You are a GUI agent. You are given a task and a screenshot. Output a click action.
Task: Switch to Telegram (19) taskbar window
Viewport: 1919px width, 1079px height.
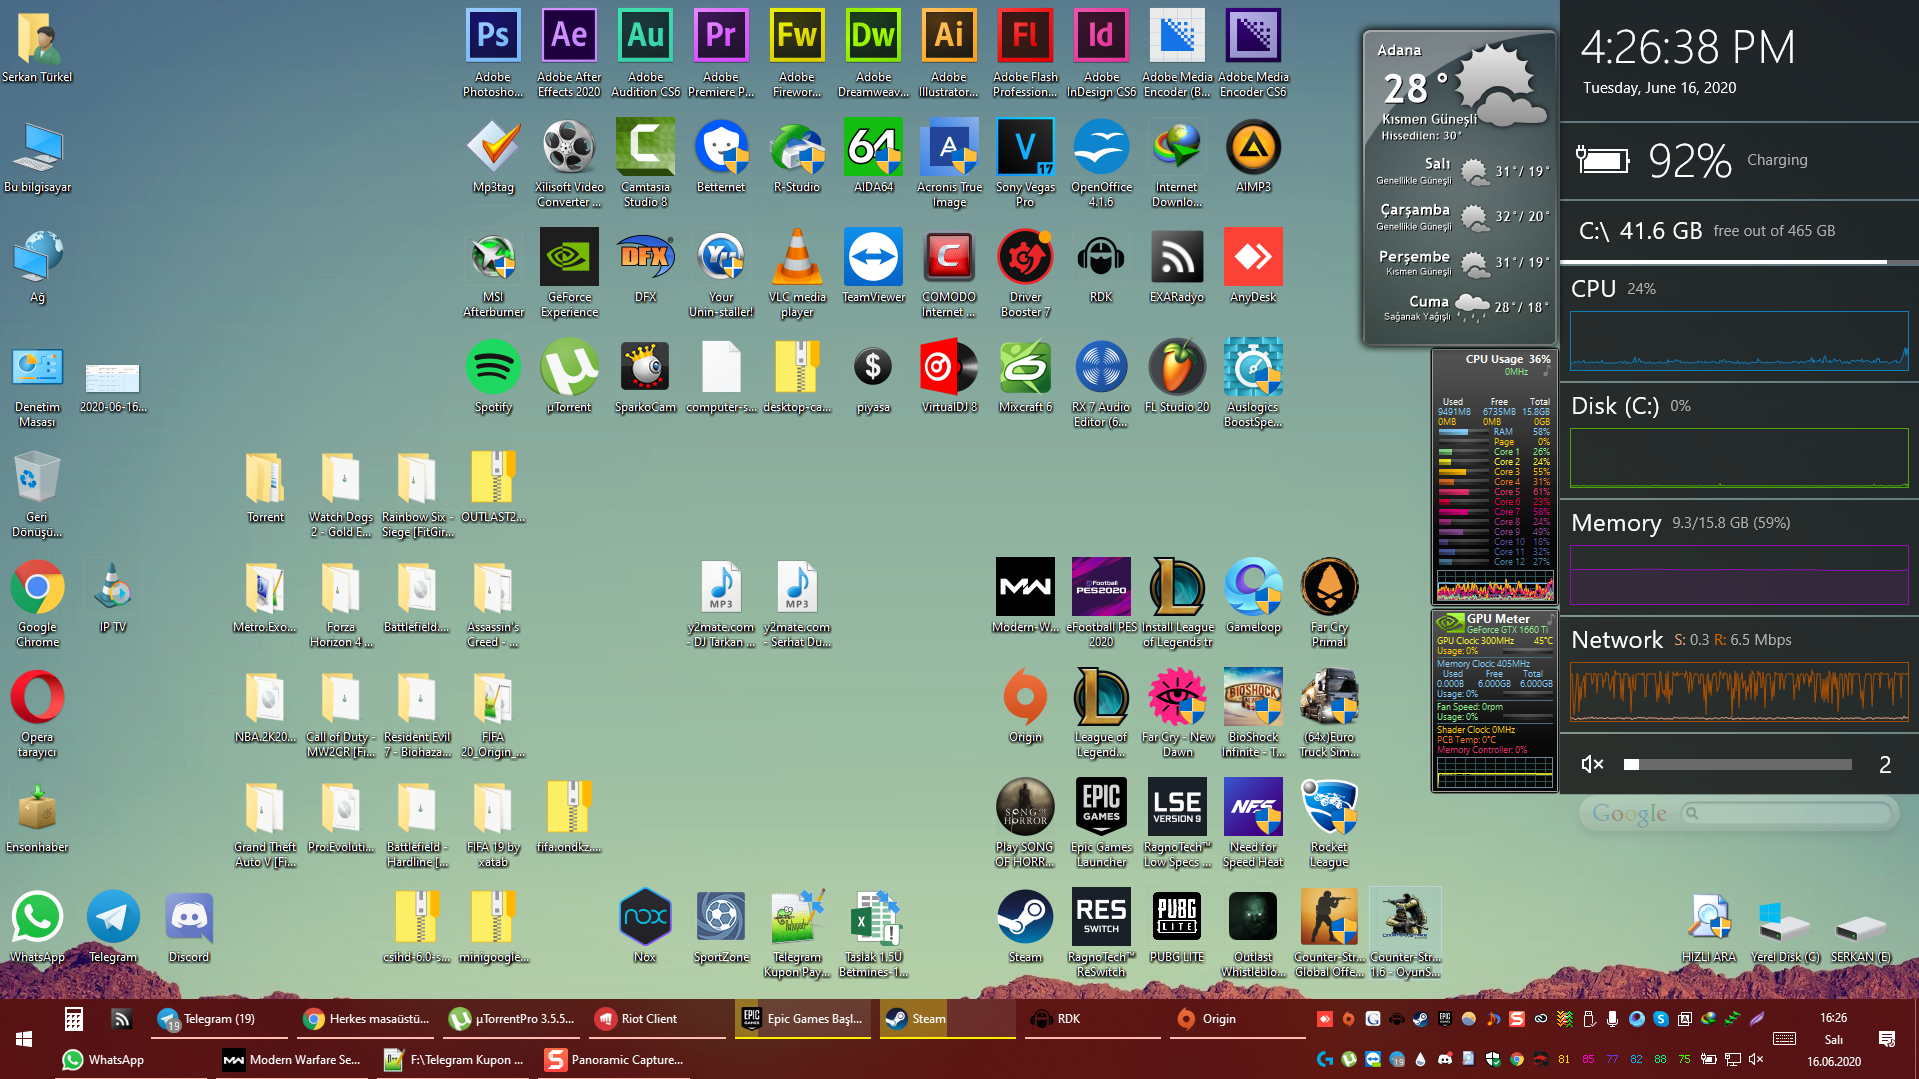[x=219, y=1019]
